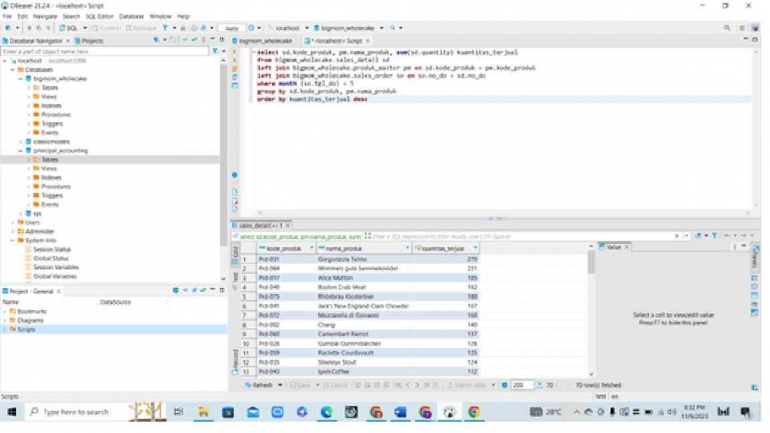The image size is (770, 433).
Task: Switch results to Grid view side tab
Action: click(235, 253)
